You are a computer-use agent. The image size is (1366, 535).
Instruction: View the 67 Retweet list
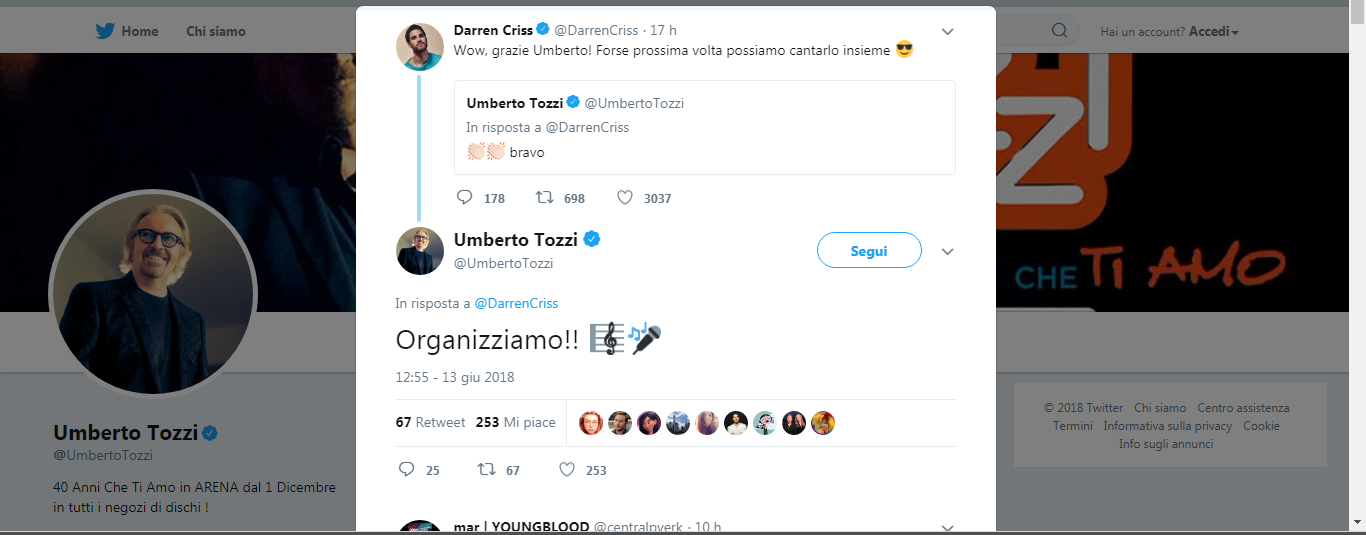point(430,422)
